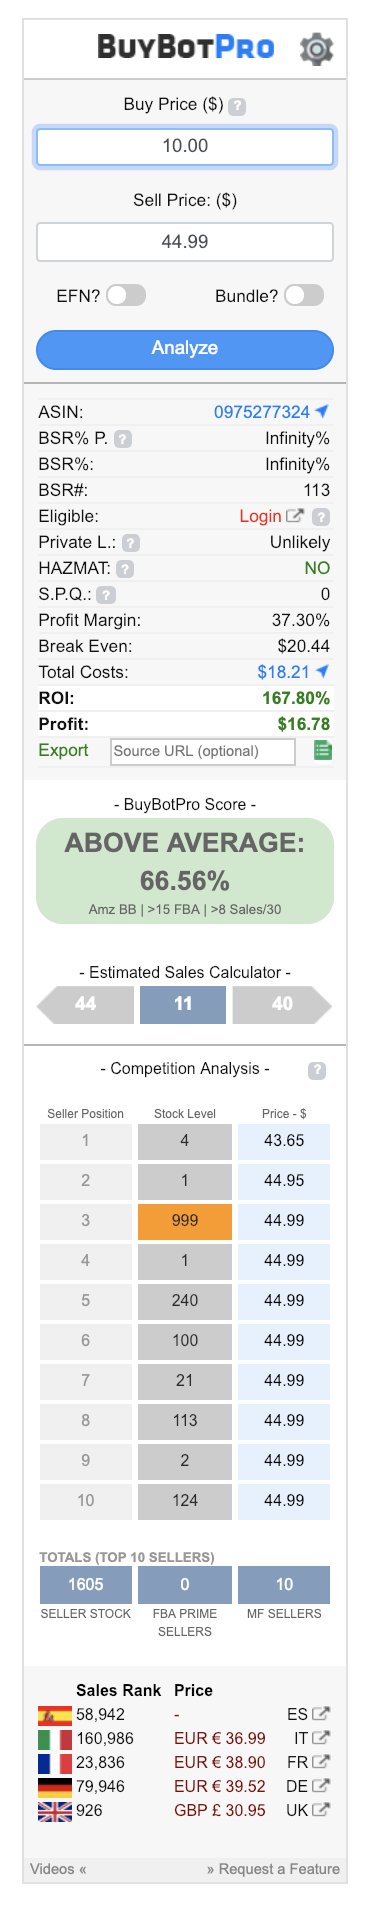Open ASIN 0975277324 link
This screenshot has width=368, height=1906.
pyautogui.click(x=262, y=412)
